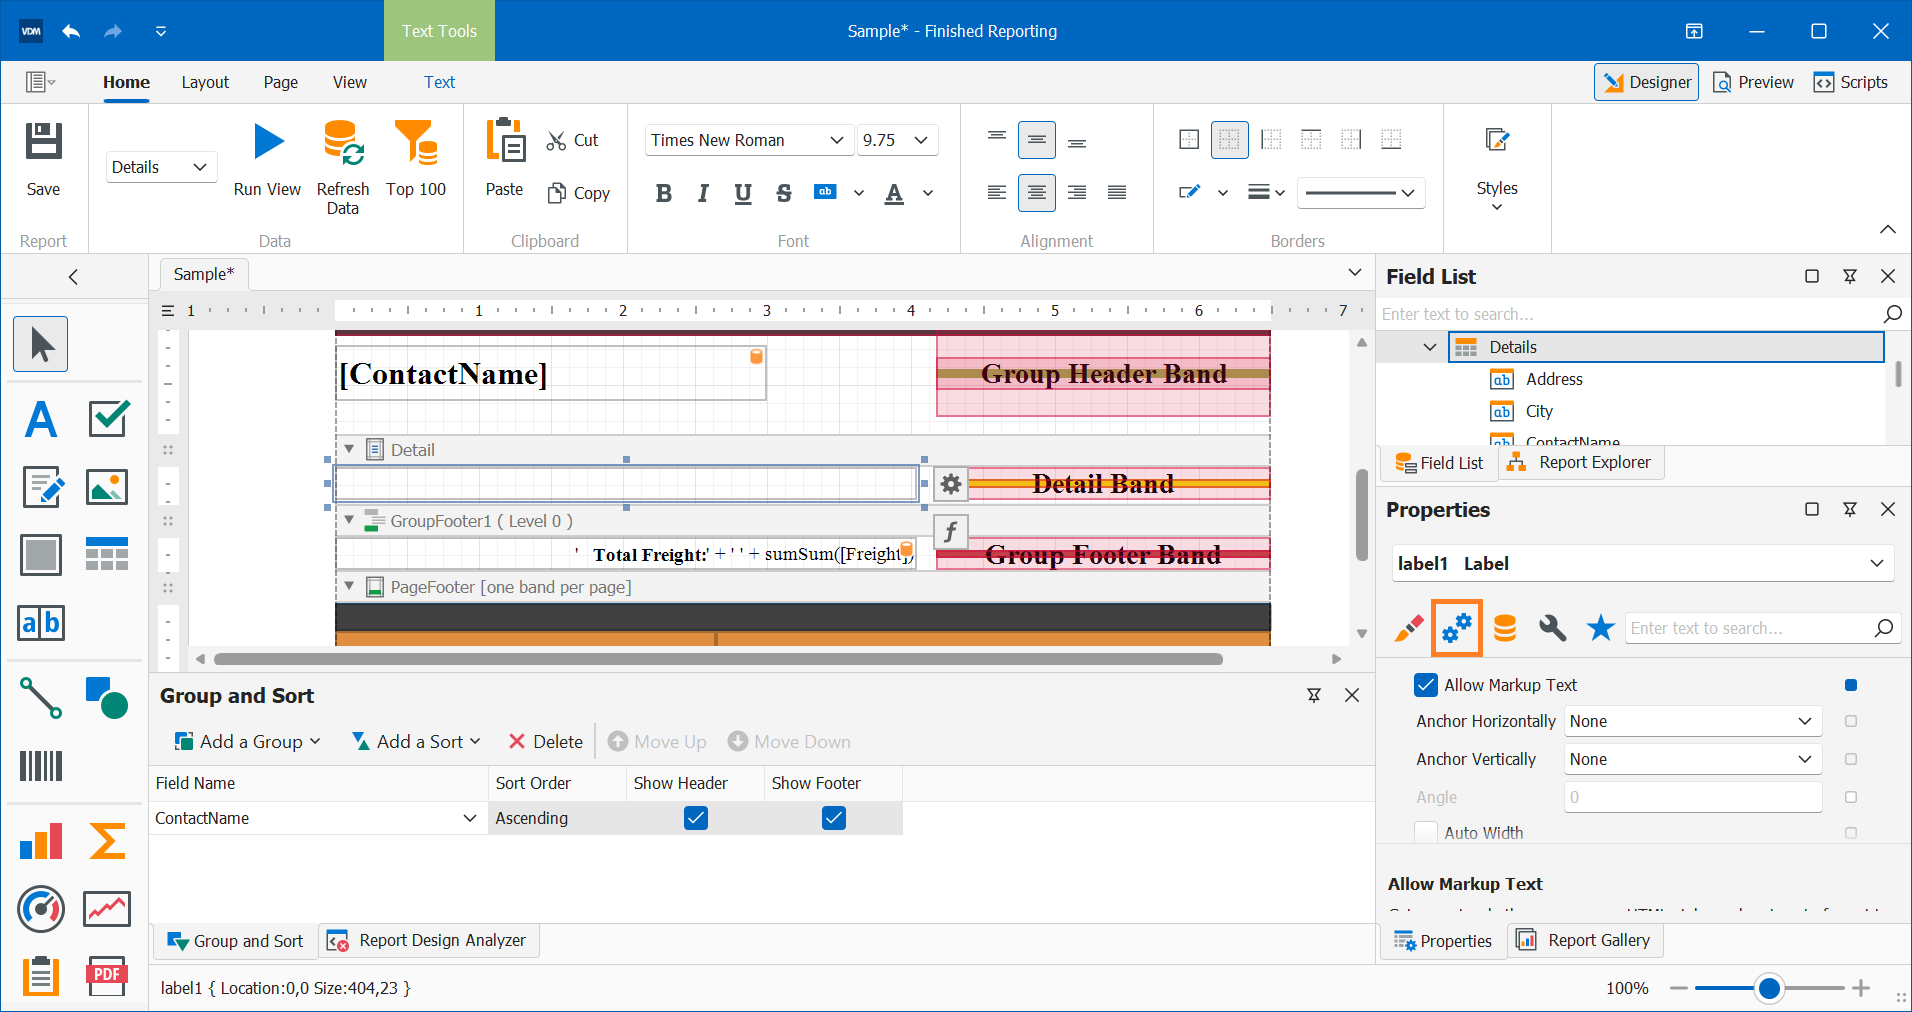The image size is (1912, 1012).
Task: Click Add a Sort button
Action: [x=416, y=741]
